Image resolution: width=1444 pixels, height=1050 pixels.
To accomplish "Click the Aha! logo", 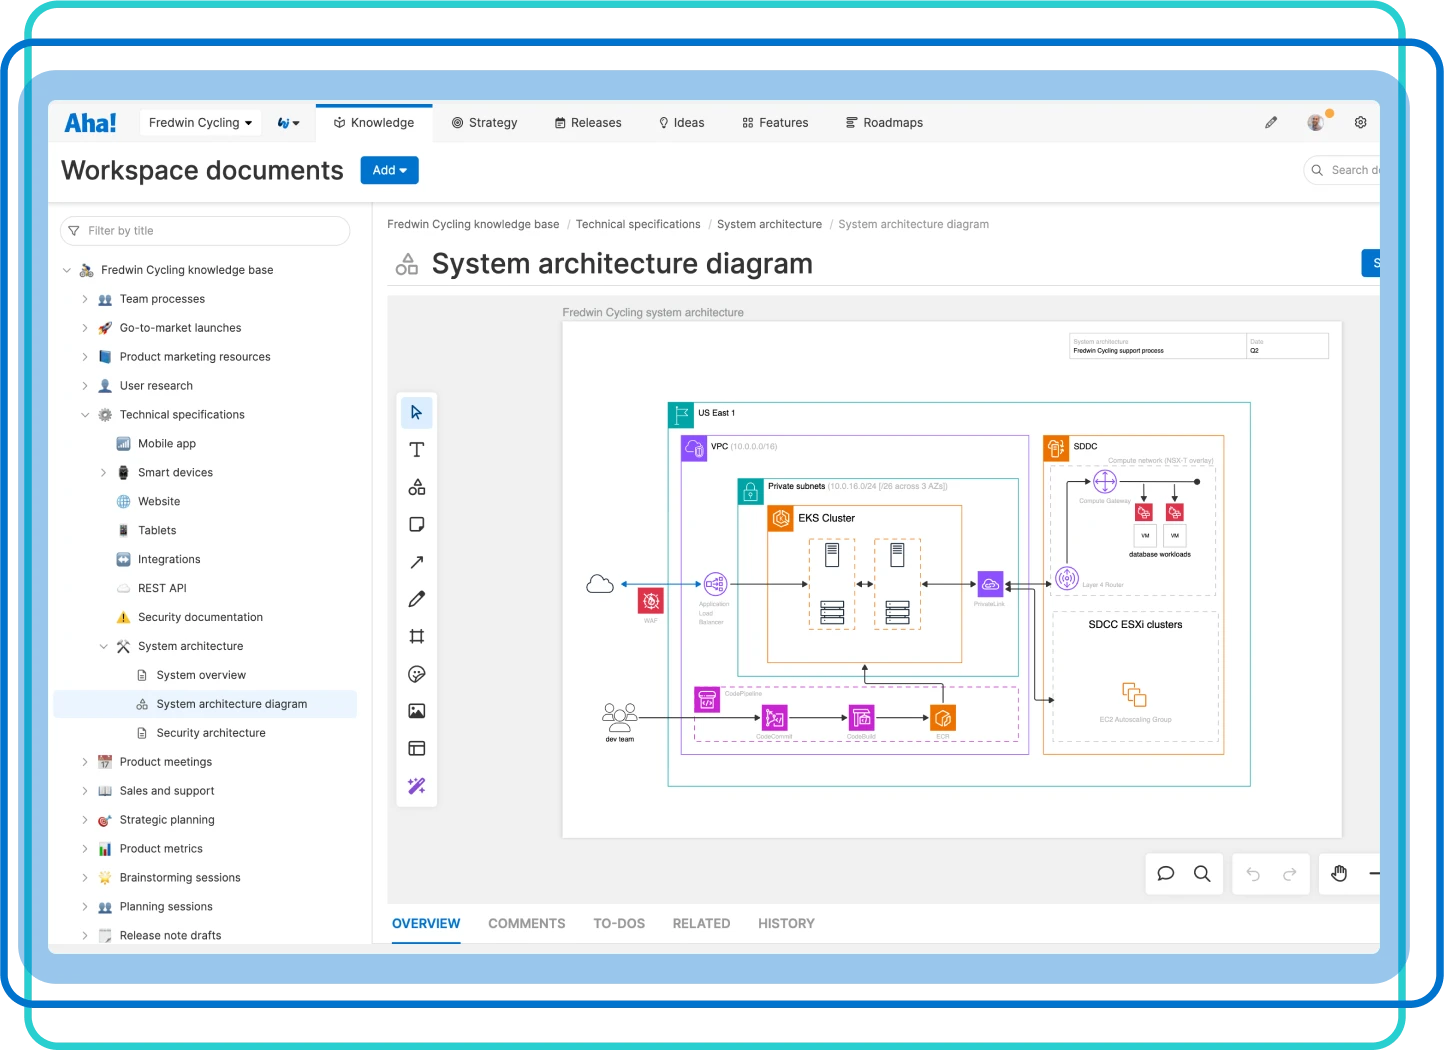I will [x=90, y=123].
